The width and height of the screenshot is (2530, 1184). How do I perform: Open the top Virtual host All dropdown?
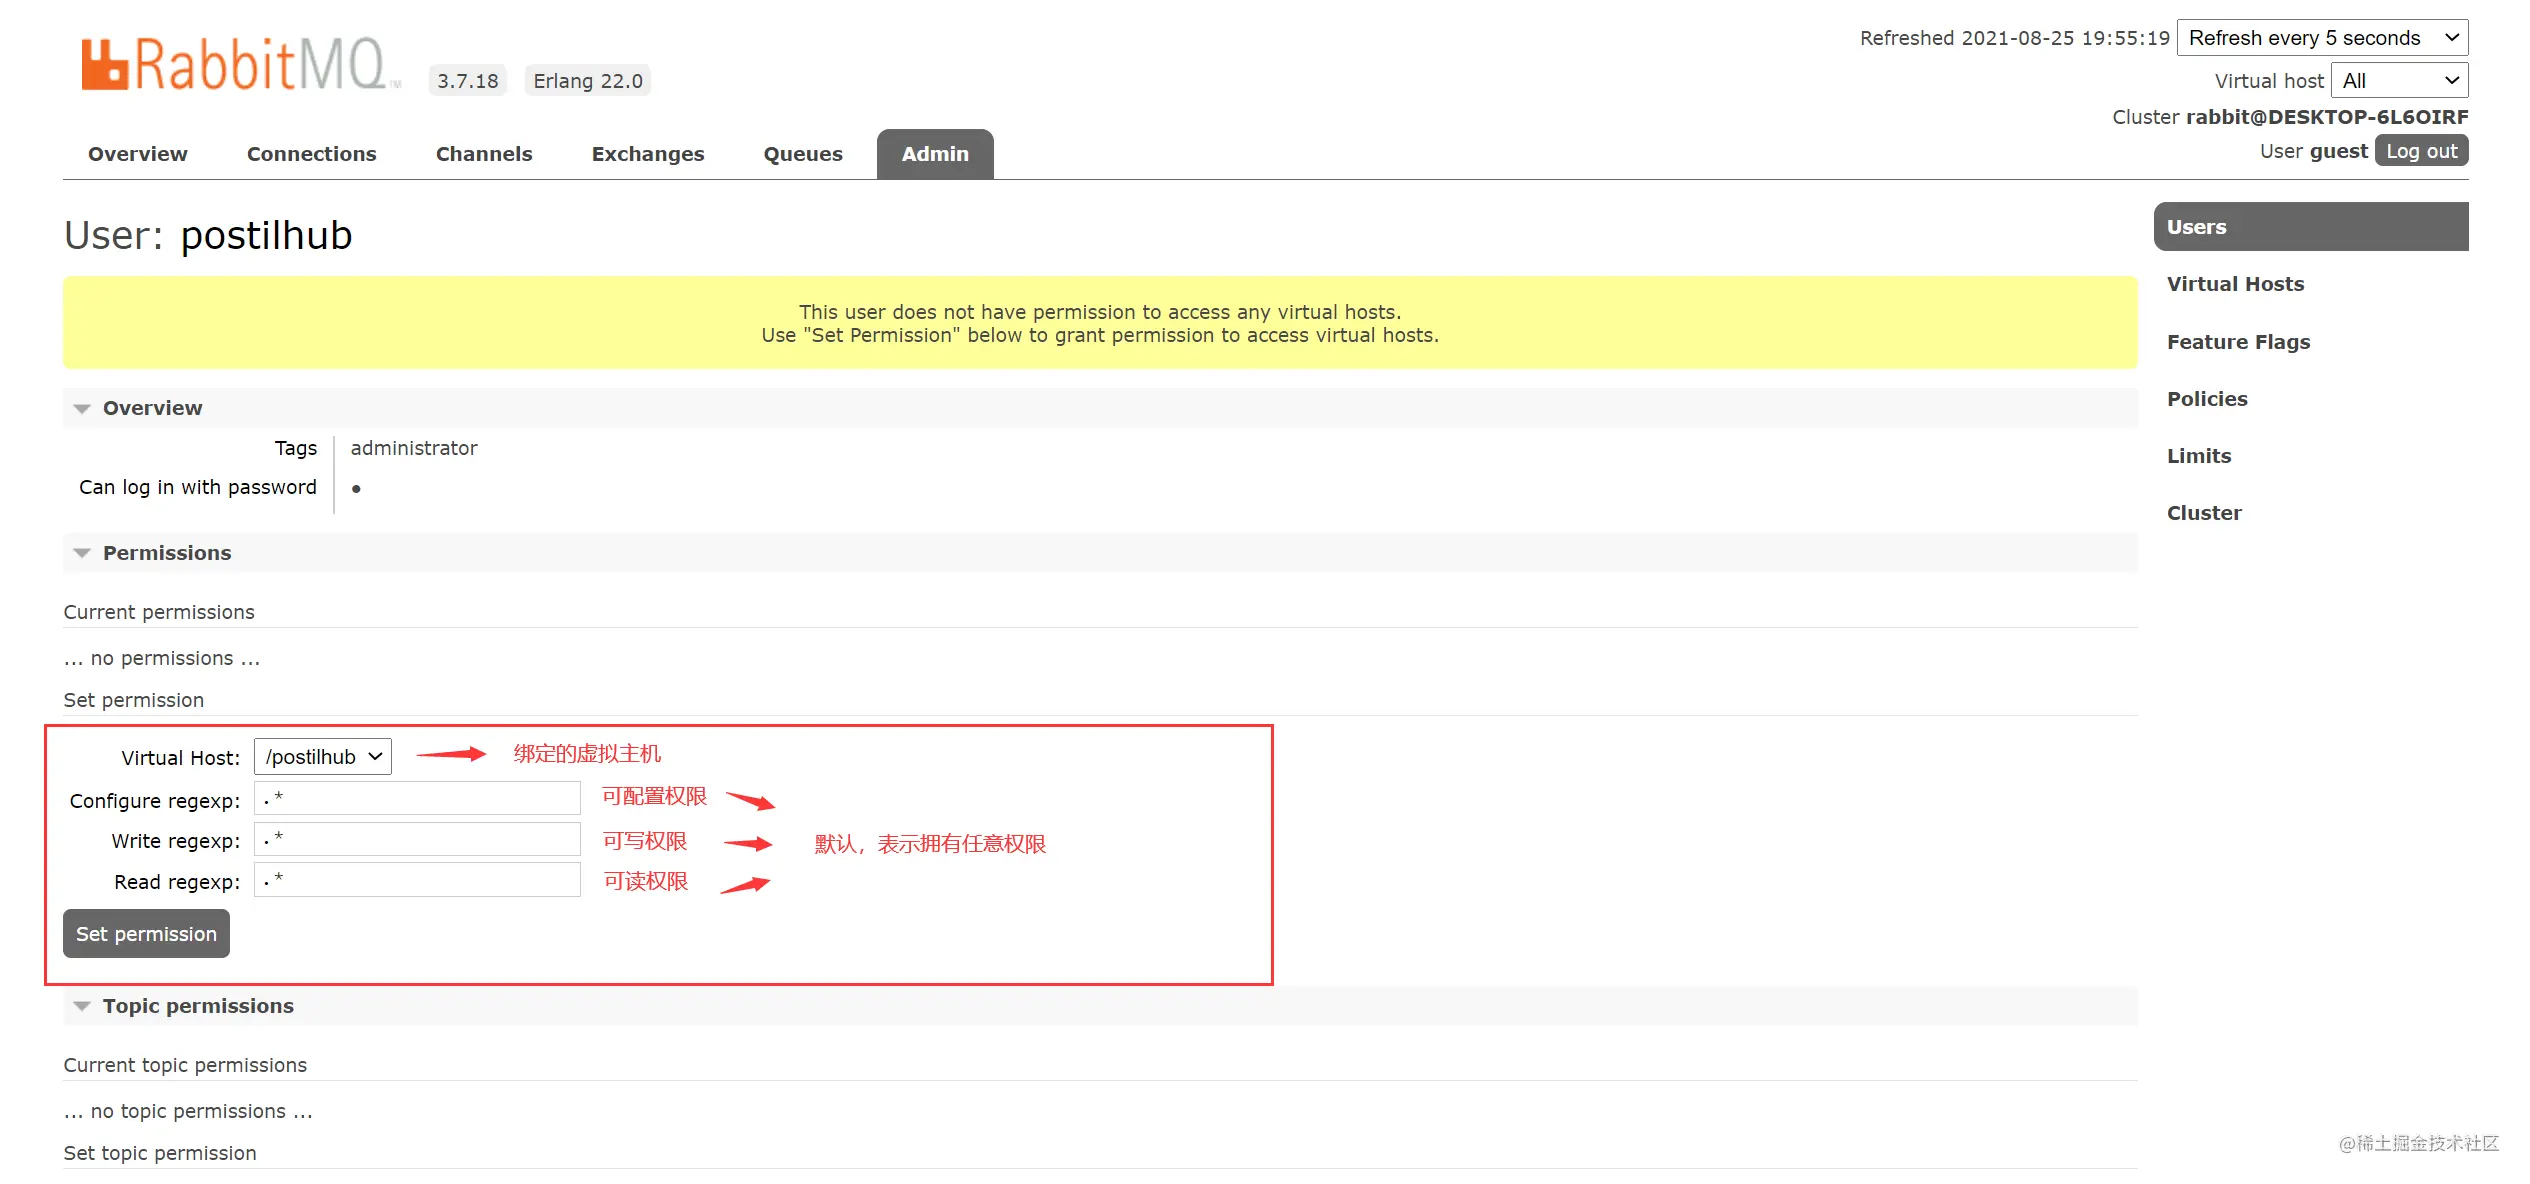[2399, 81]
